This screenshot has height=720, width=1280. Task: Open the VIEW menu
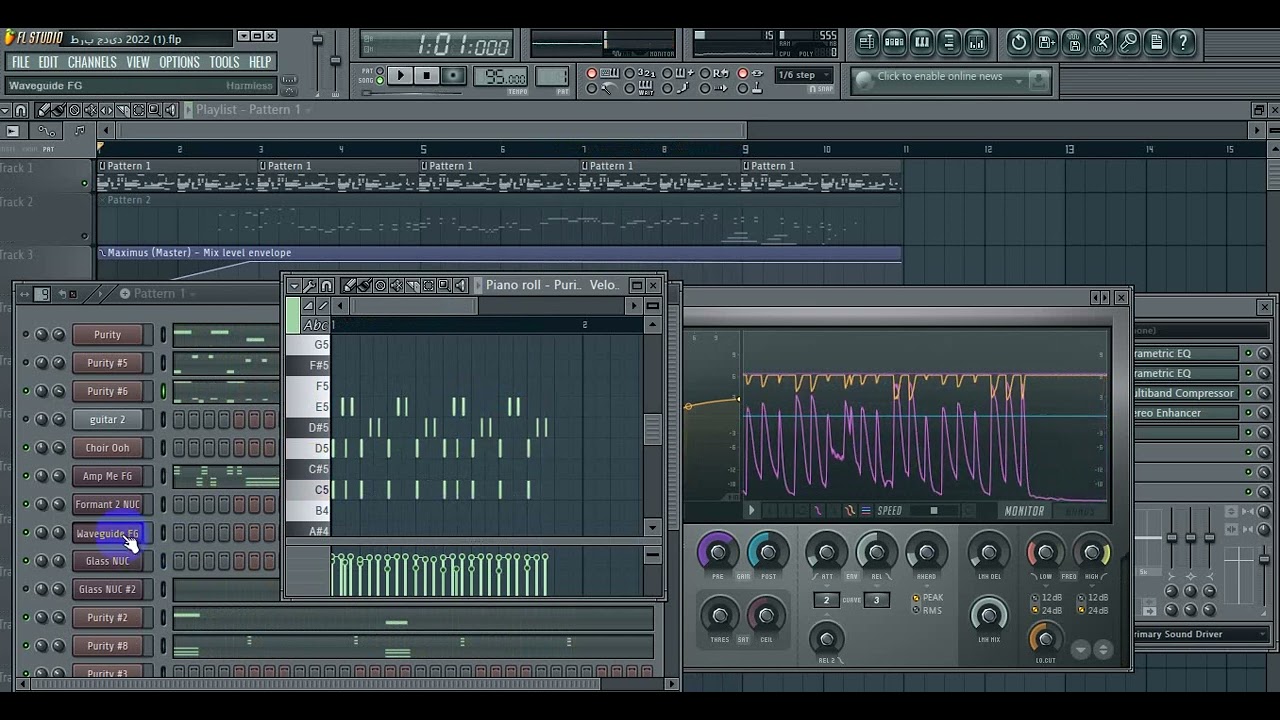(138, 62)
